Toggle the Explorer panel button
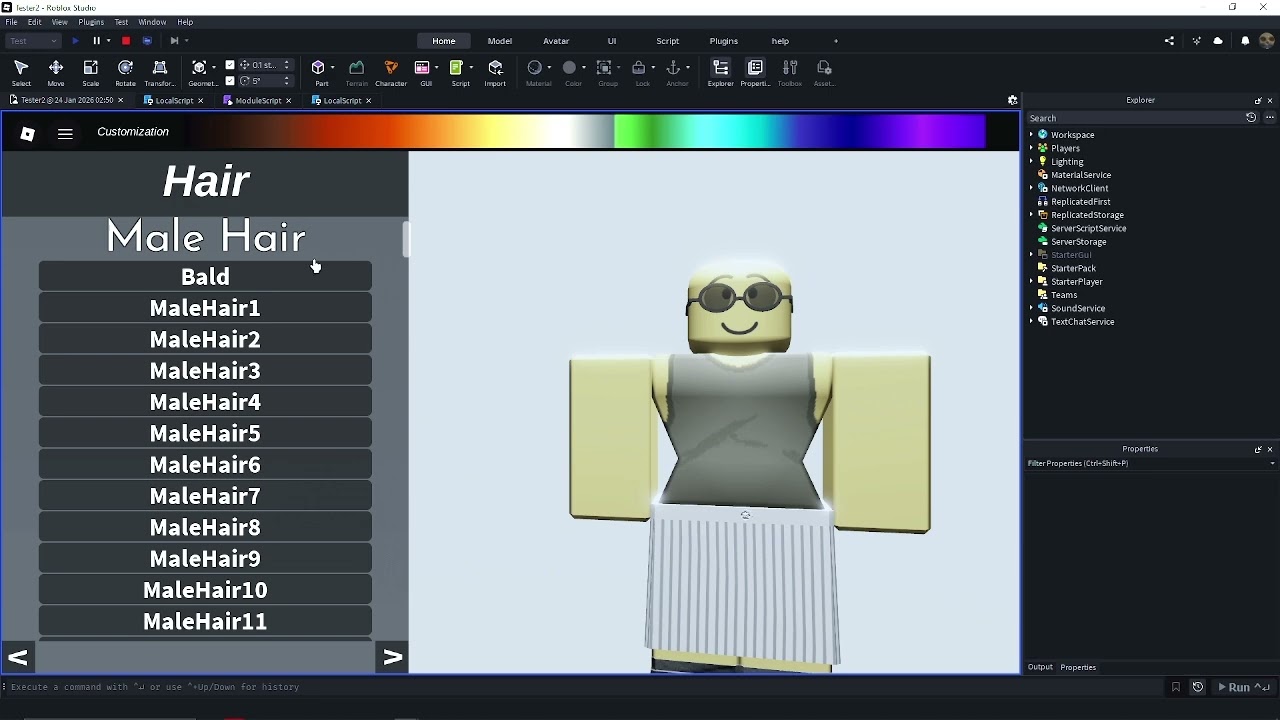1280x720 pixels. tap(720, 72)
